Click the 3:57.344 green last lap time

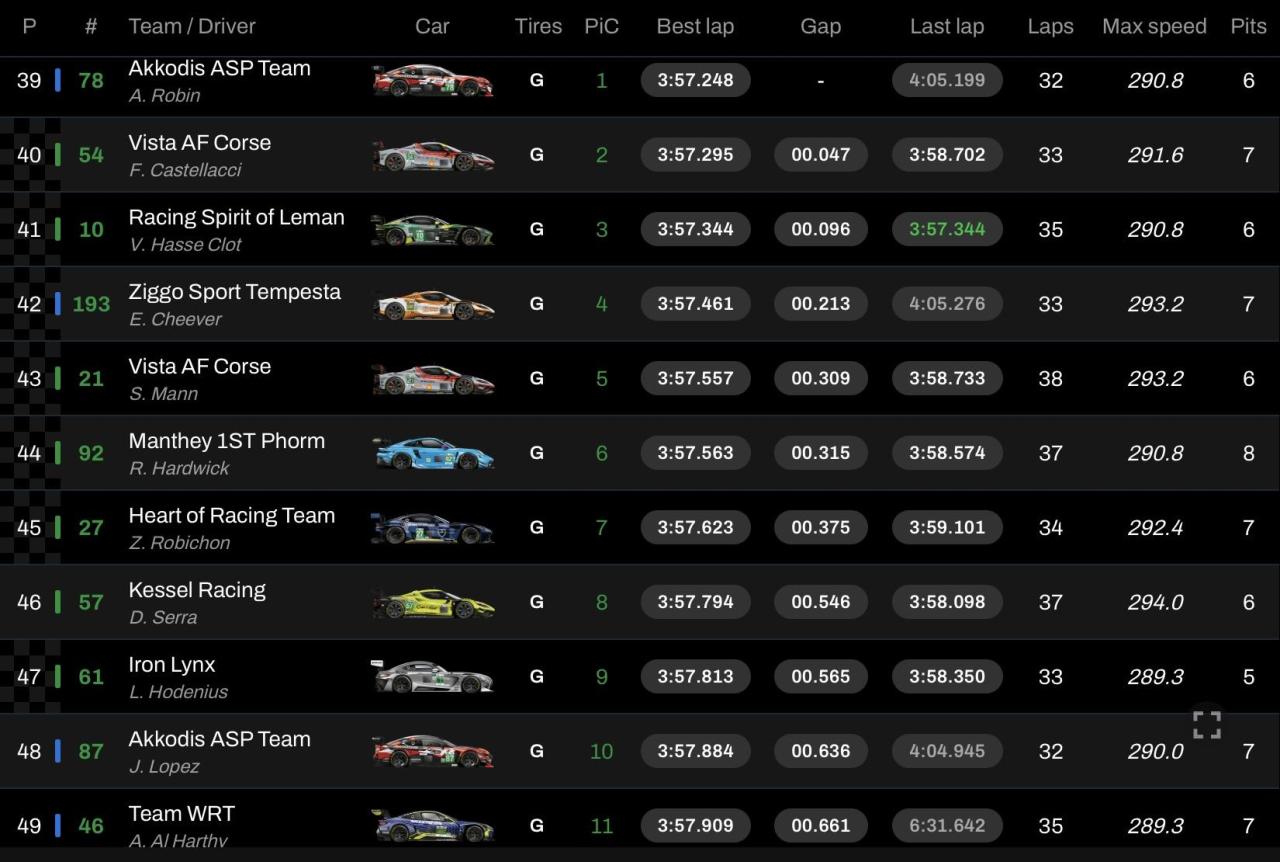pos(947,229)
